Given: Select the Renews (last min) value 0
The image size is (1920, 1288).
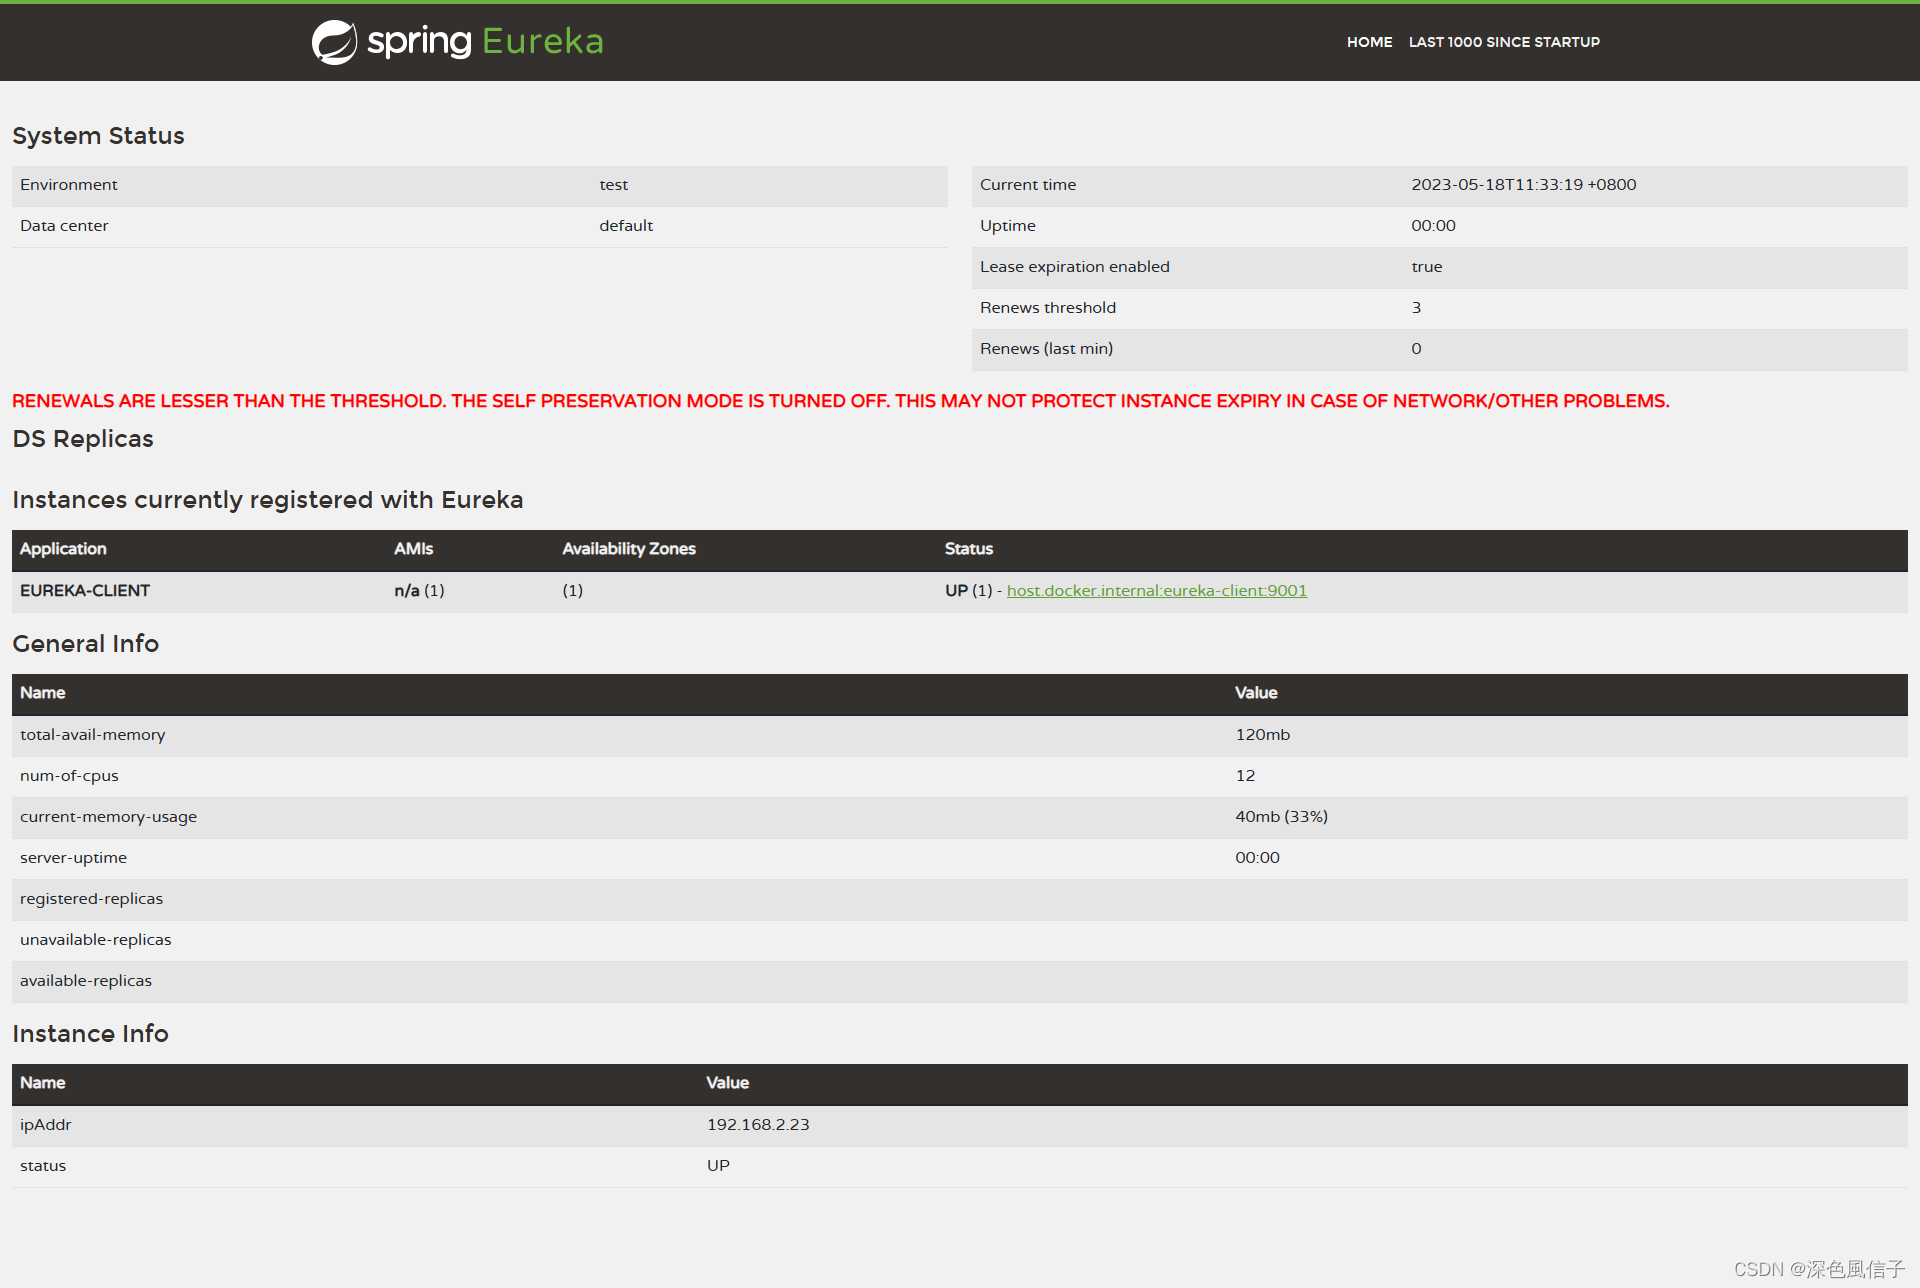Looking at the screenshot, I should click(x=1416, y=349).
